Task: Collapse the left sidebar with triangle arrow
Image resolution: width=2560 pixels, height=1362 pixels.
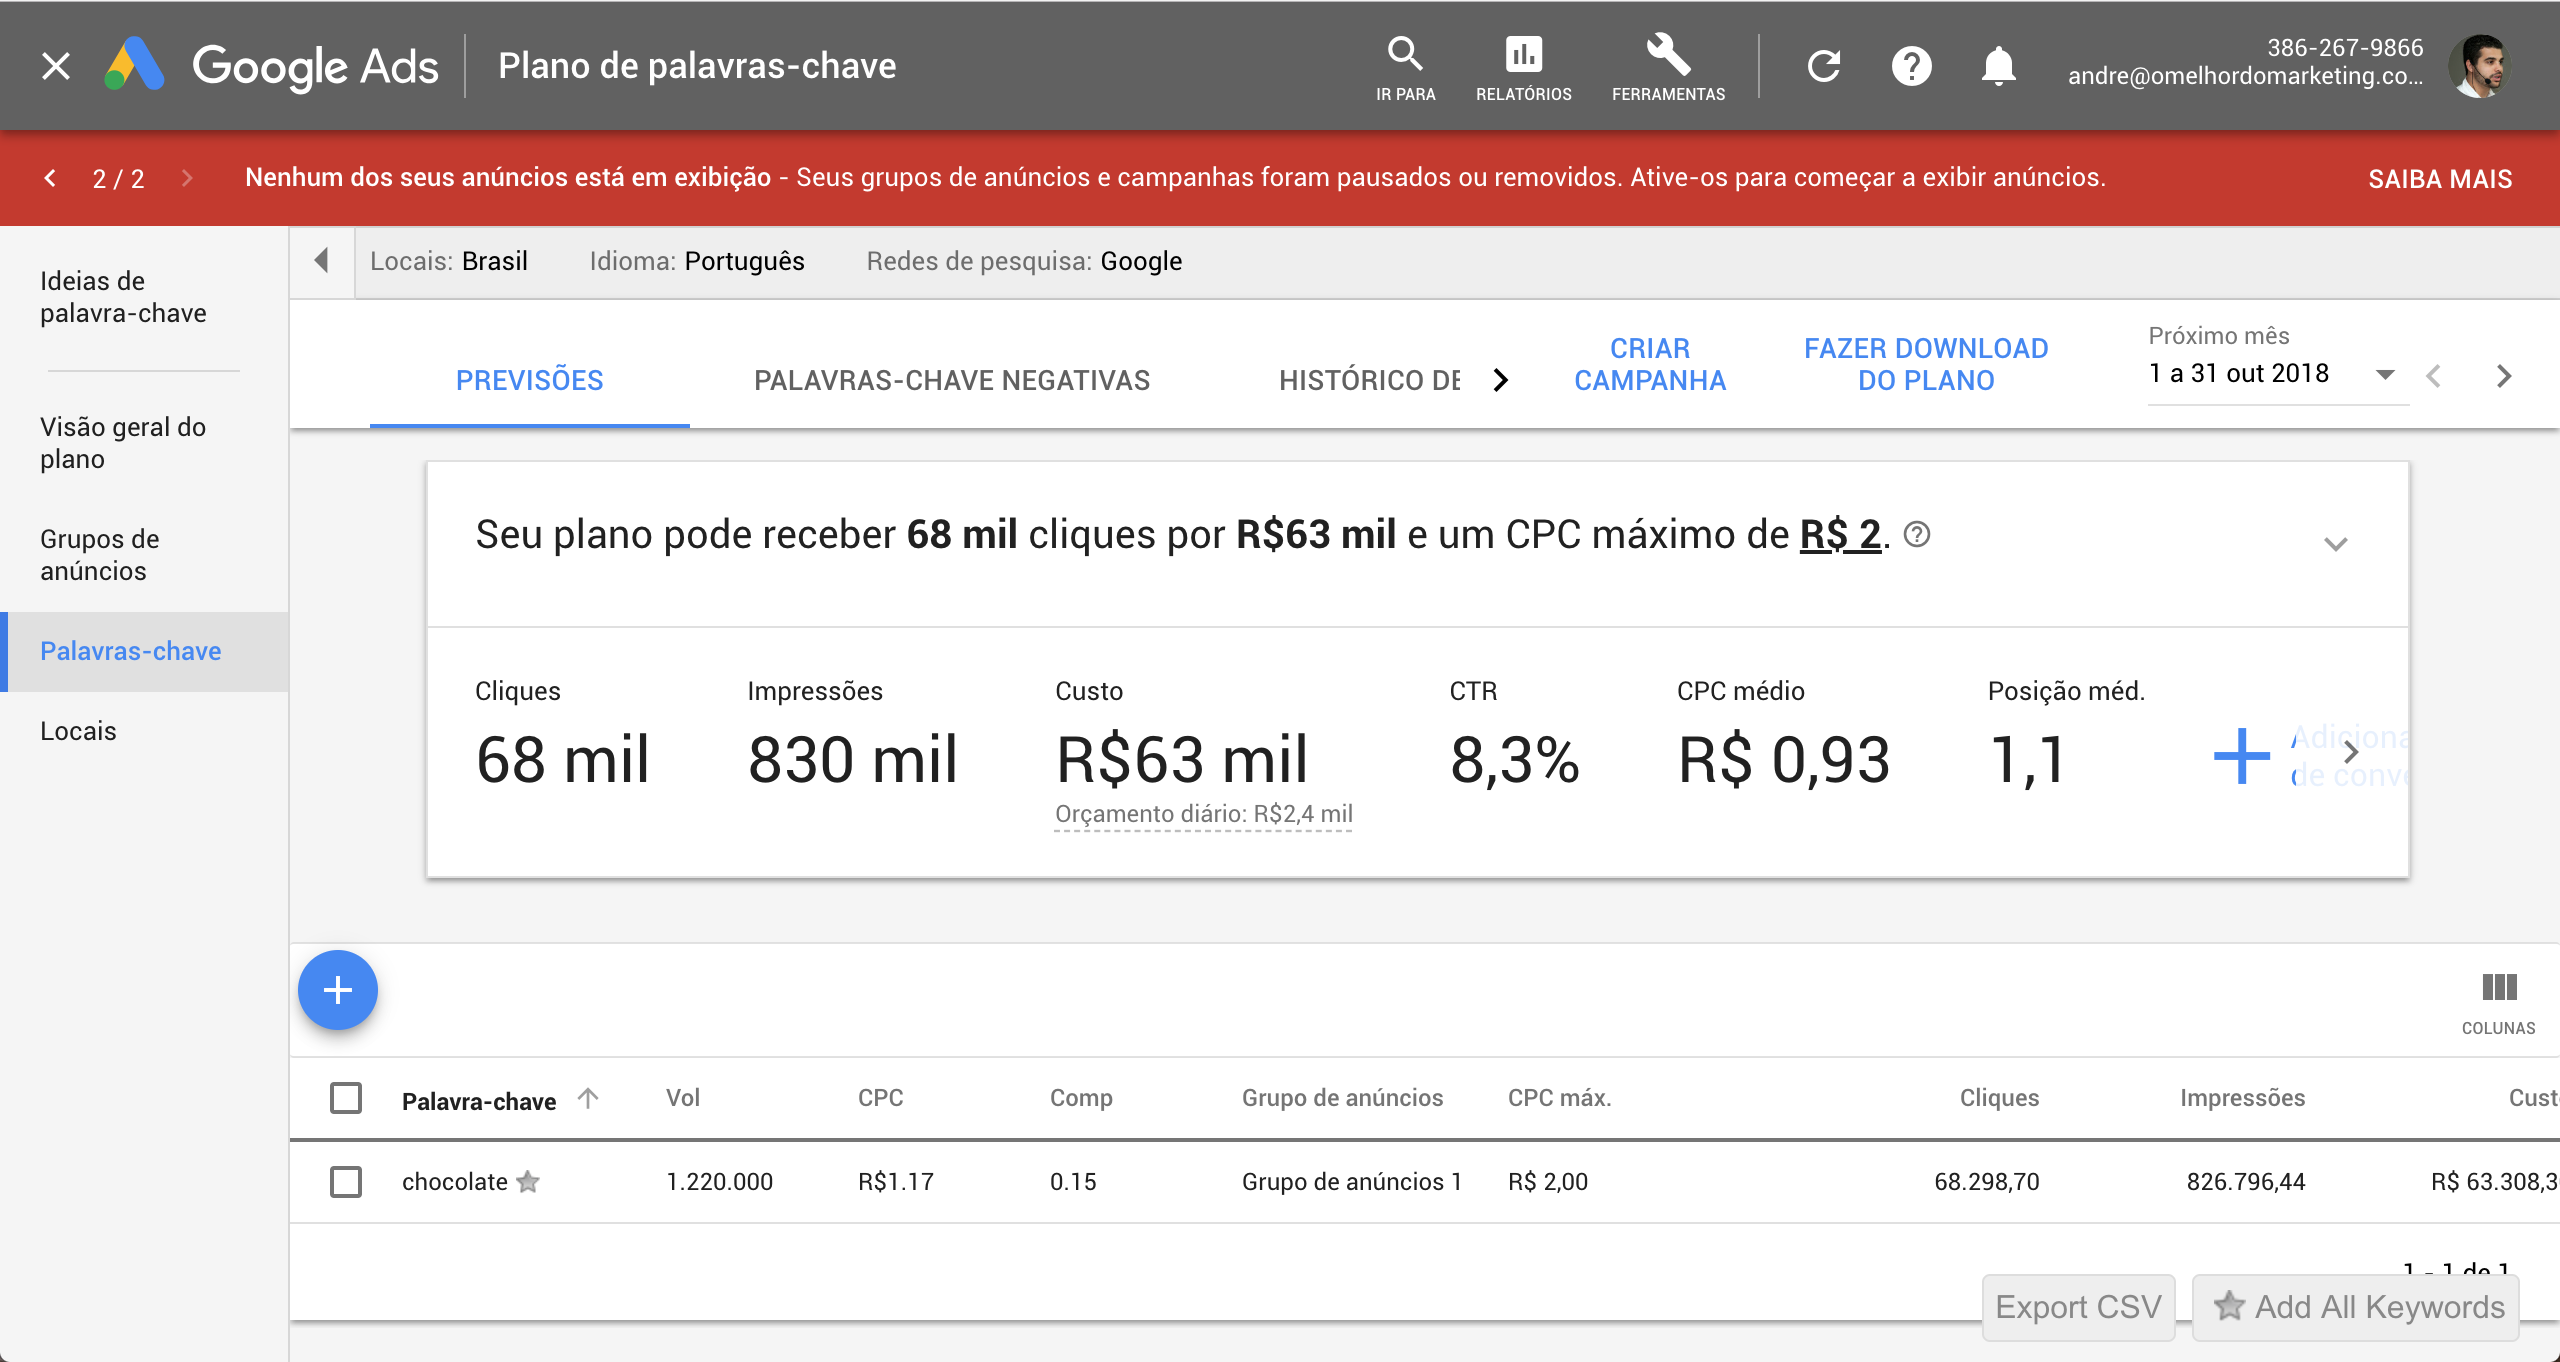Action: [x=321, y=261]
